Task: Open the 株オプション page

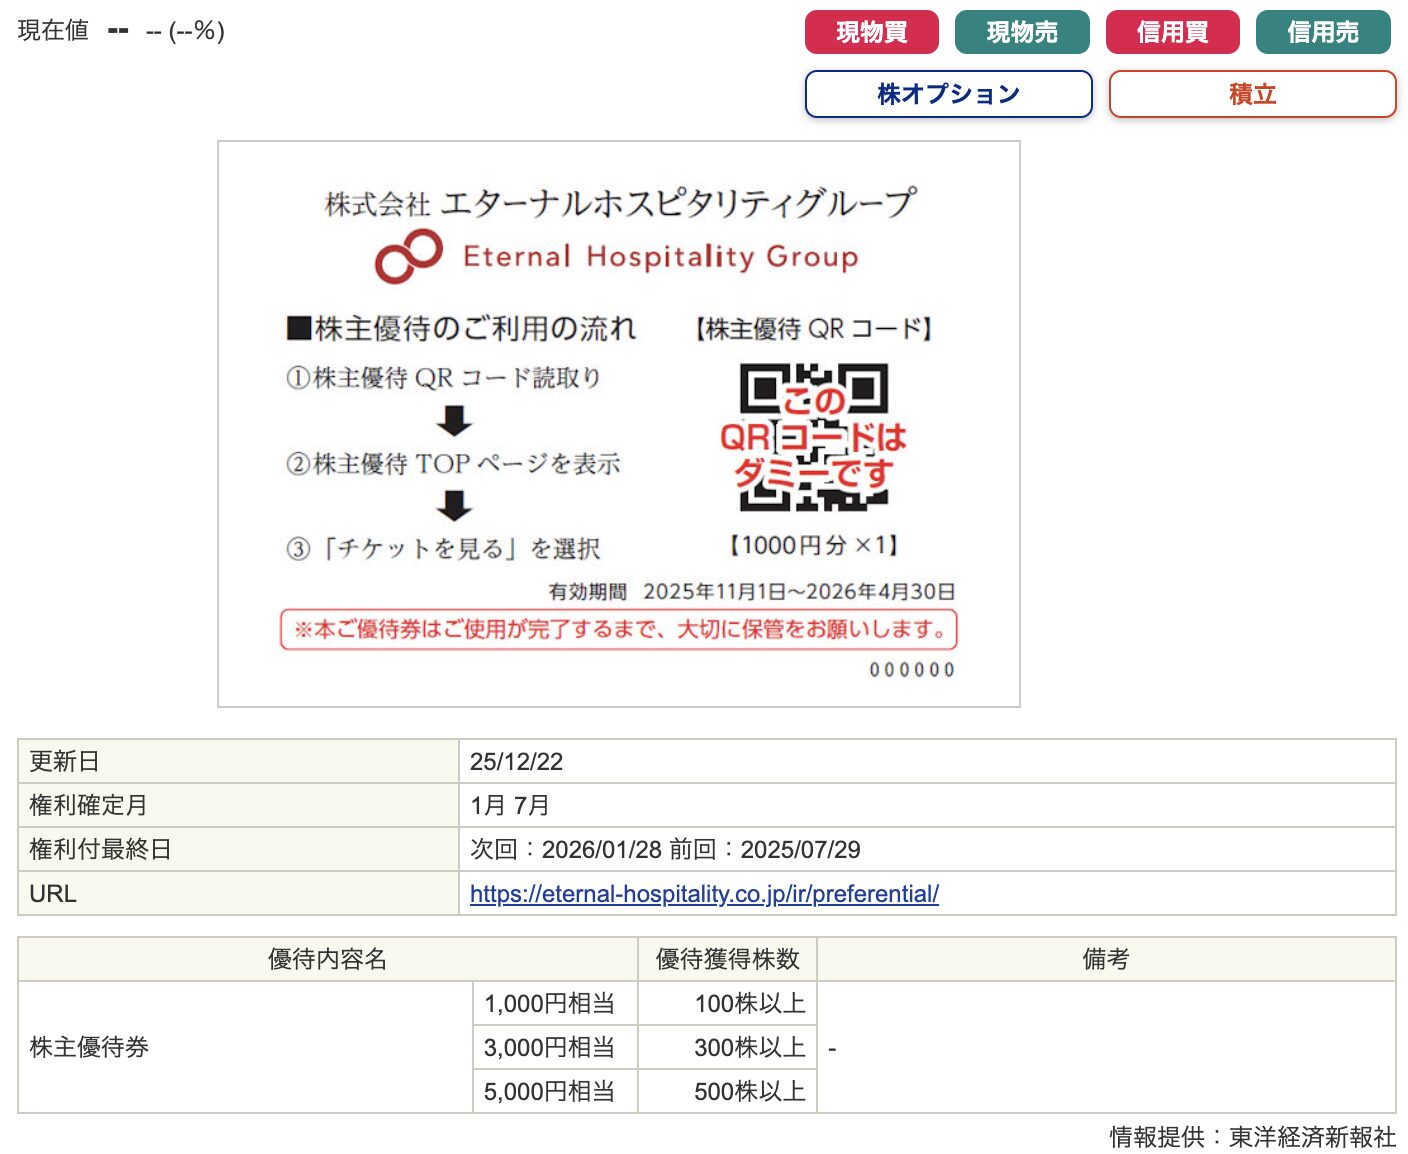Action: (x=948, y=94)
